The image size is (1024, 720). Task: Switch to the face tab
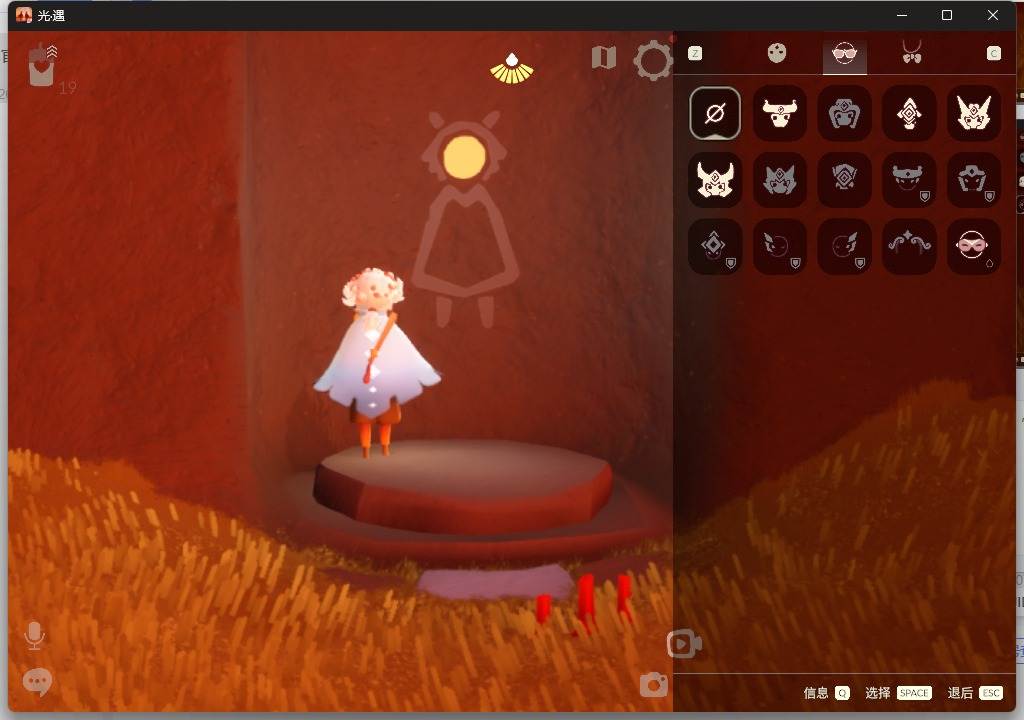[x=776, y=53]
